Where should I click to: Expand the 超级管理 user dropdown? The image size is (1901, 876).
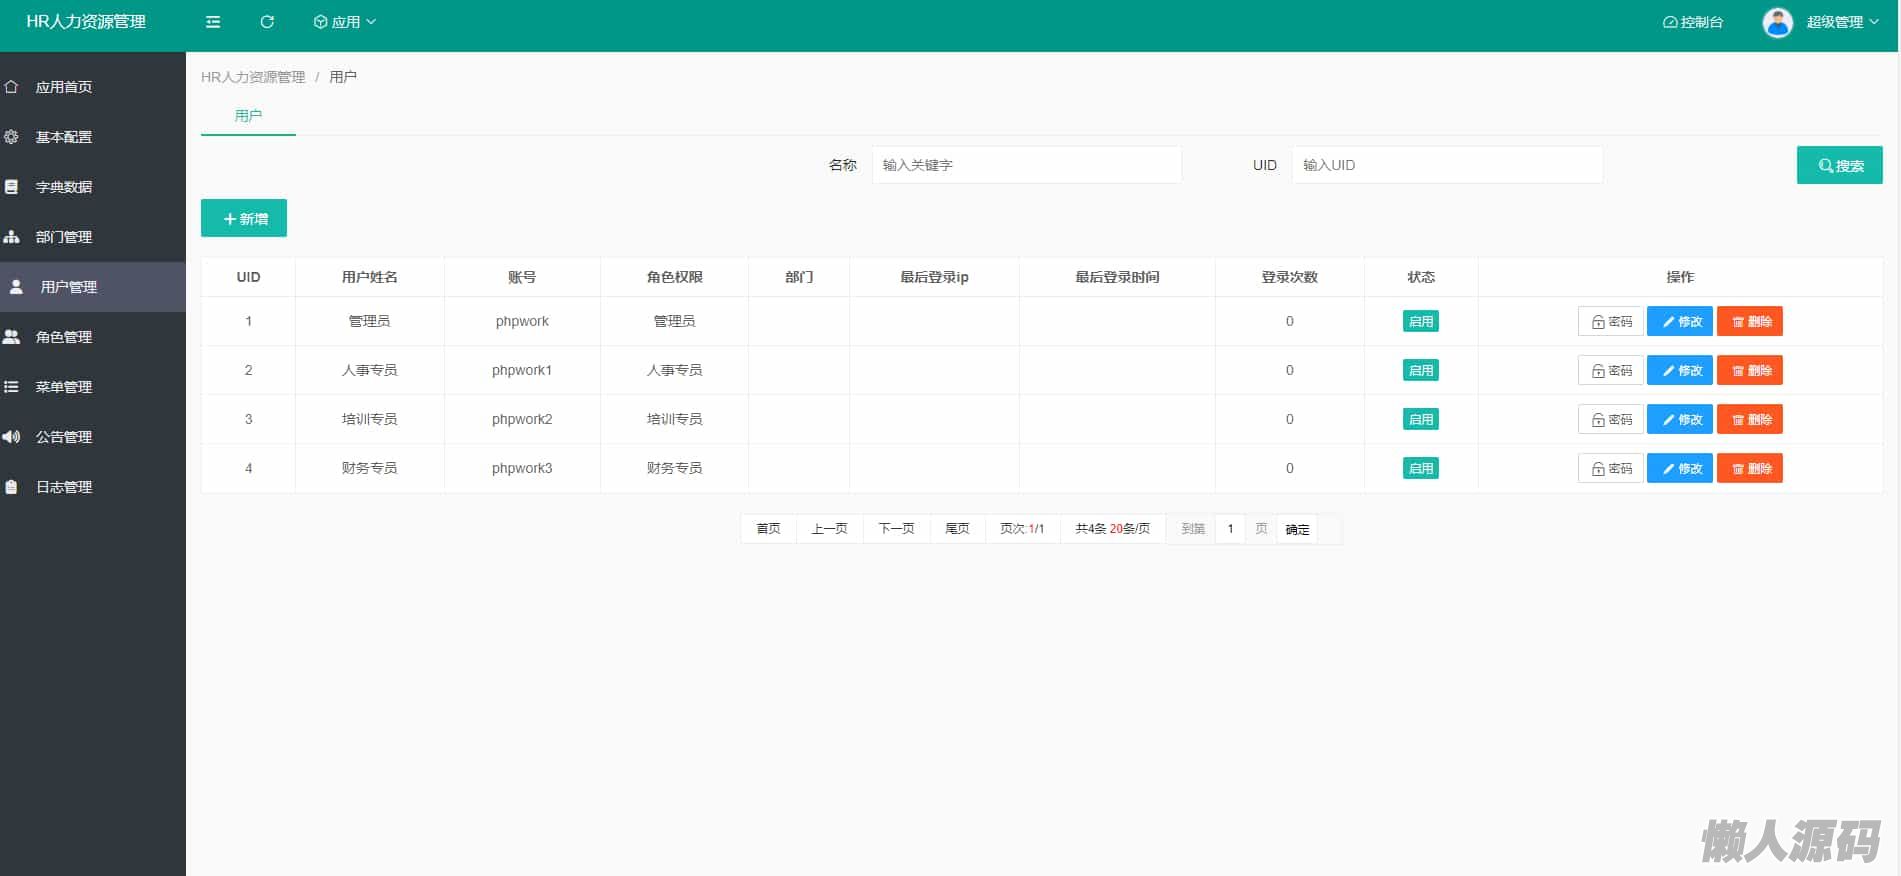(x=1842, y=22)
